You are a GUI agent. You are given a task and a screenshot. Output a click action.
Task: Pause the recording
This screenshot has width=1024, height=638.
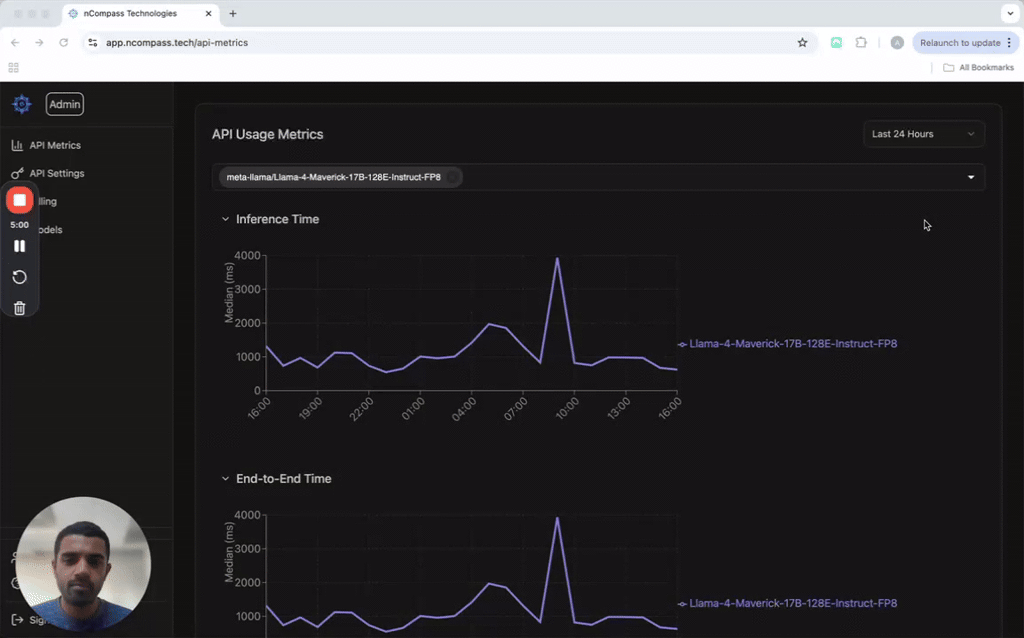point(20,246)
